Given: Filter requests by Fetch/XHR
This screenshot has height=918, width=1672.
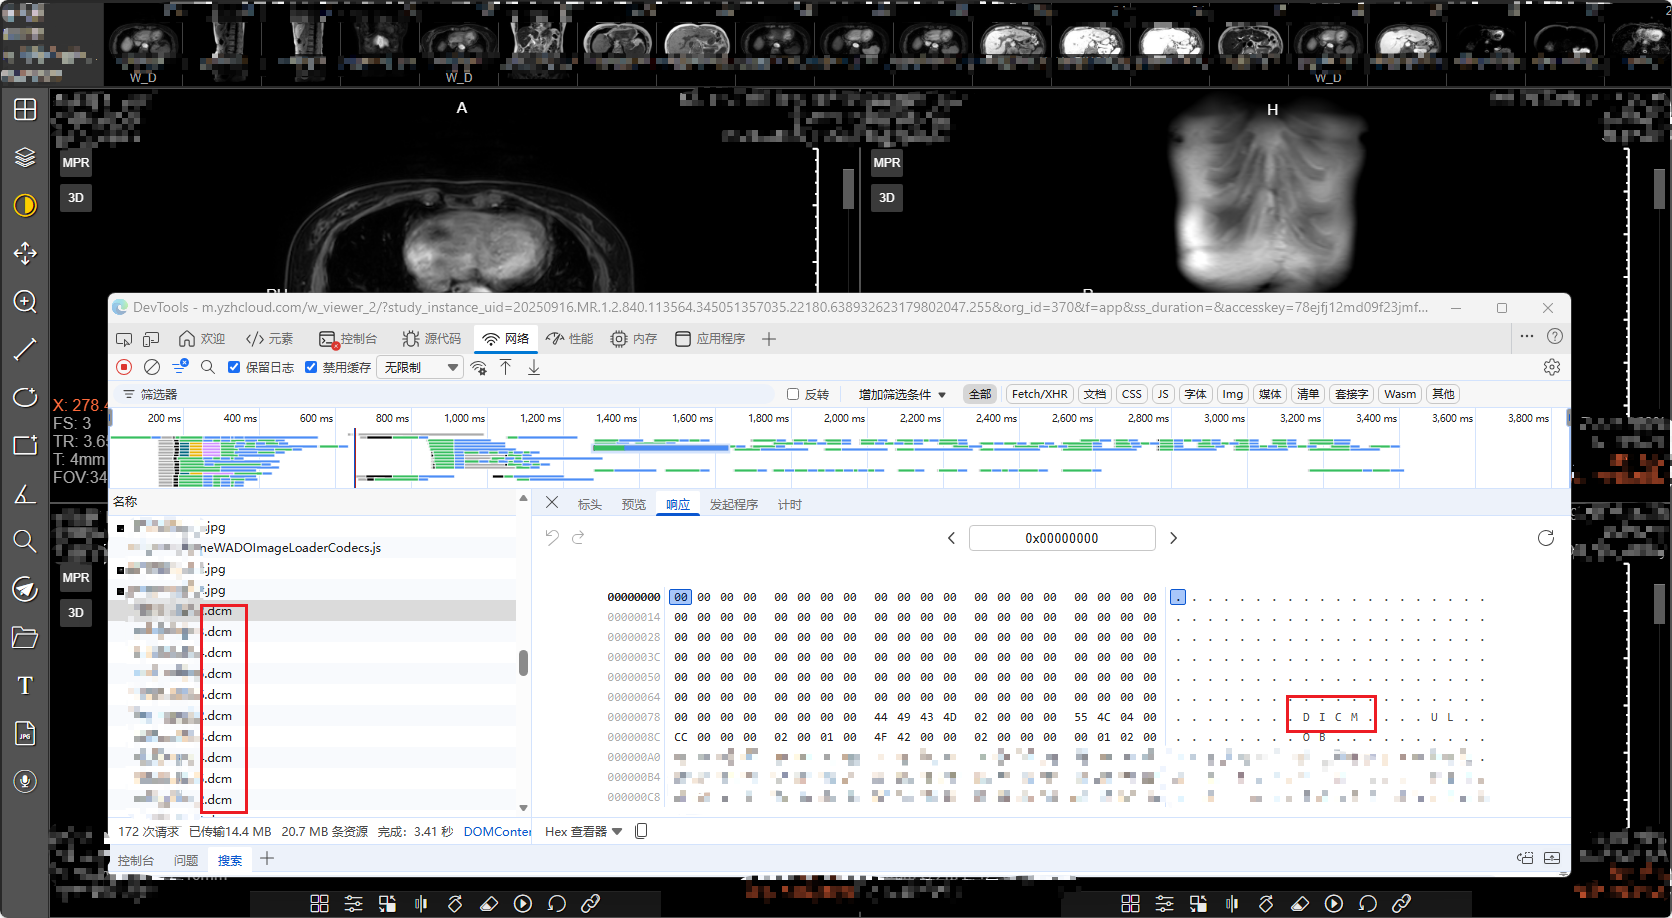Looking at the screenshot, I should click(1039, 394).
